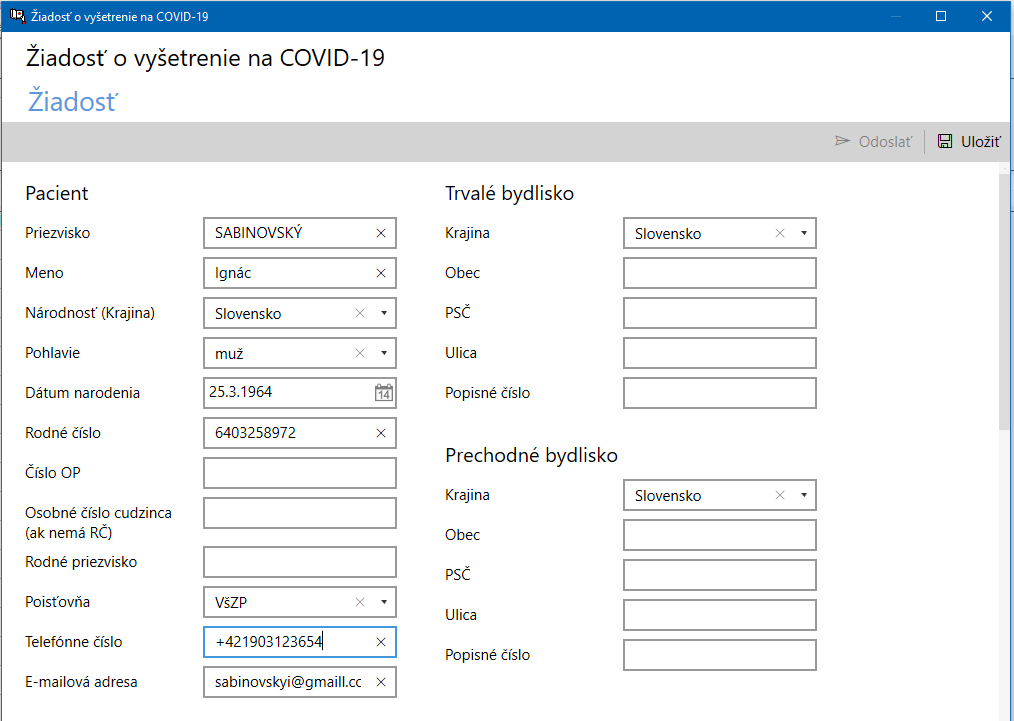Clear the Telefónne číslo field with X
The width and height of the screenshot is (1014, 721).
pyautogui.click(x=381, y=642)
